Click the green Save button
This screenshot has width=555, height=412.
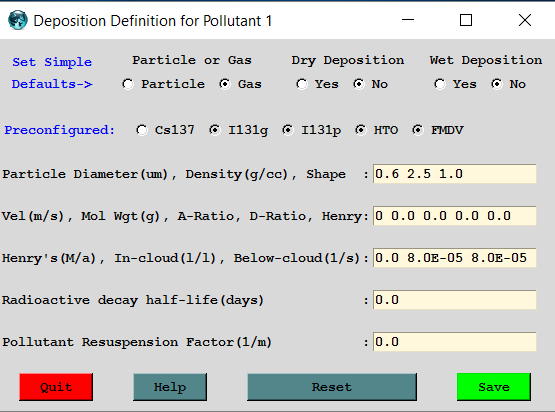[x=494, y=387]
